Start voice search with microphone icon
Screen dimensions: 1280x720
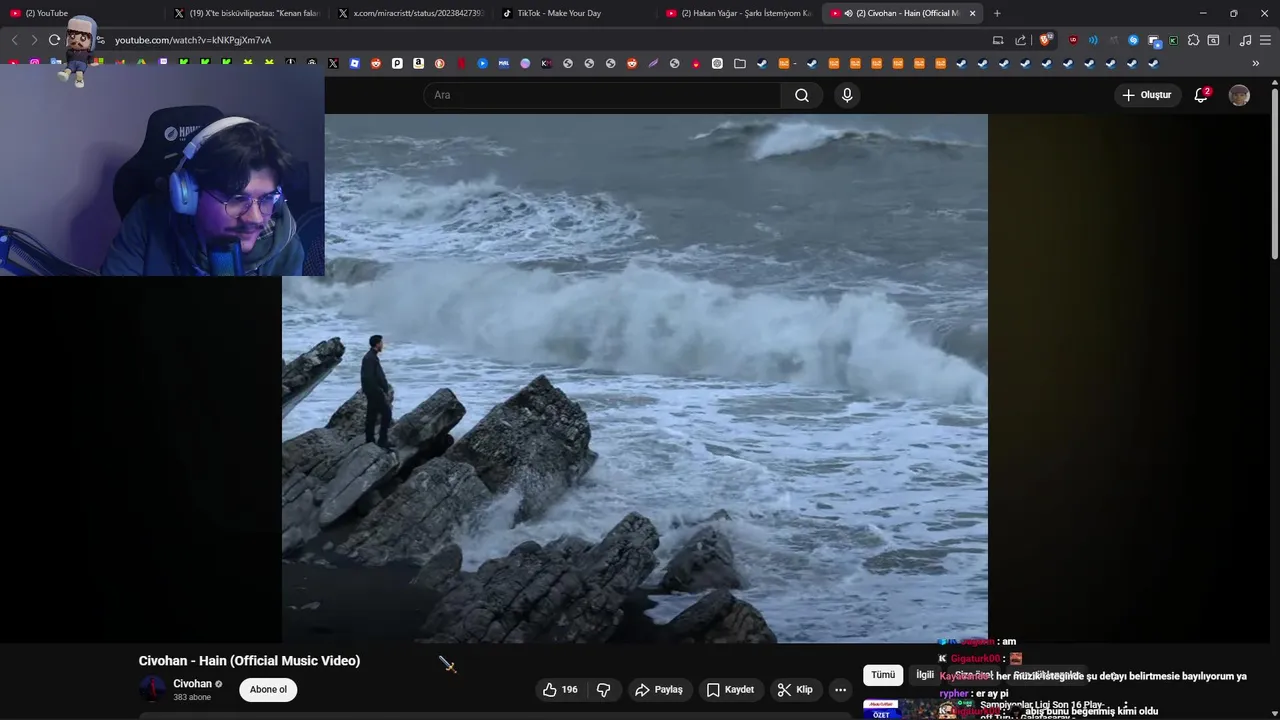(847, 95)
